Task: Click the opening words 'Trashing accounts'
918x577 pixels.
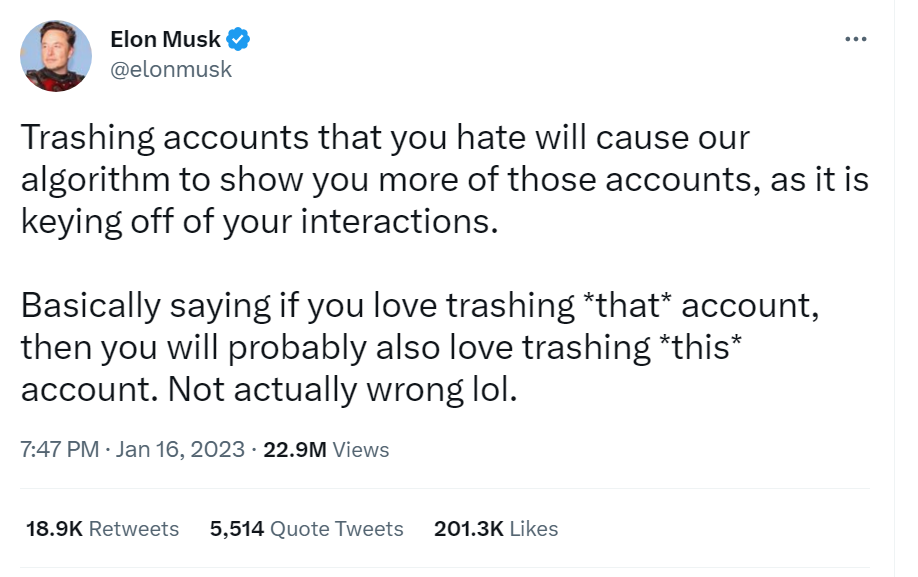Action: click(x=163, y=137)
